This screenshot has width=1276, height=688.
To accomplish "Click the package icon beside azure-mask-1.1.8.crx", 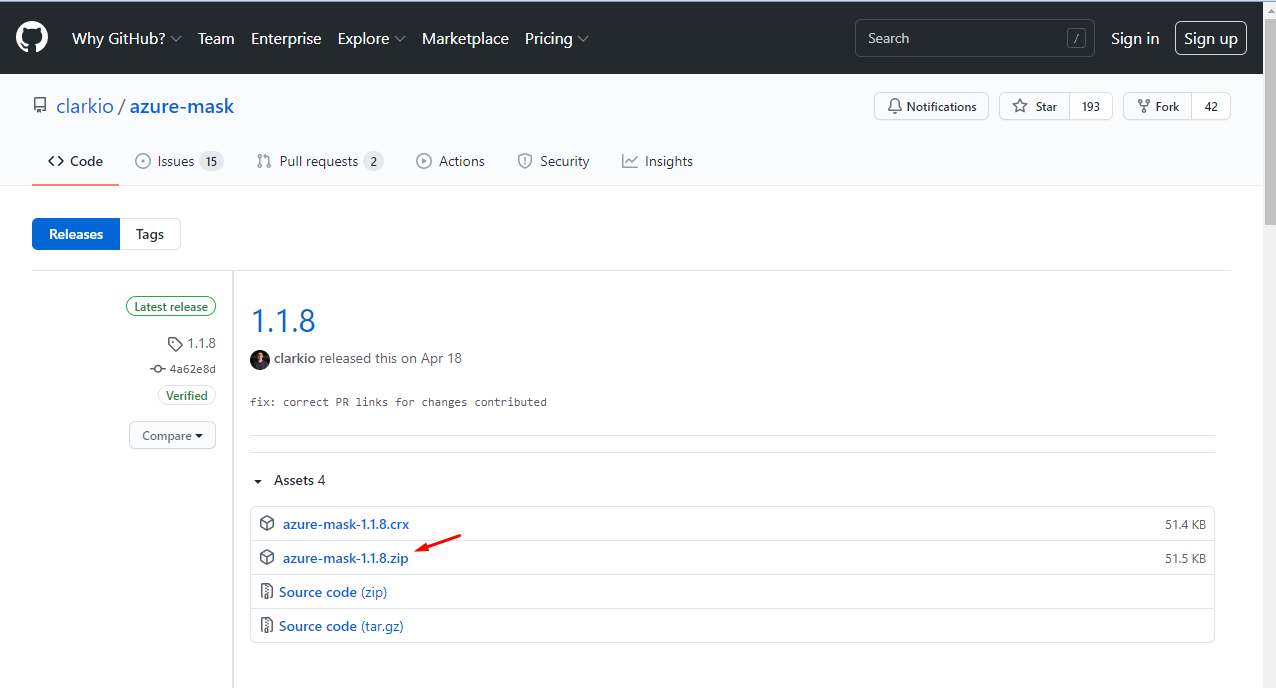I will [x=267, y=524].
